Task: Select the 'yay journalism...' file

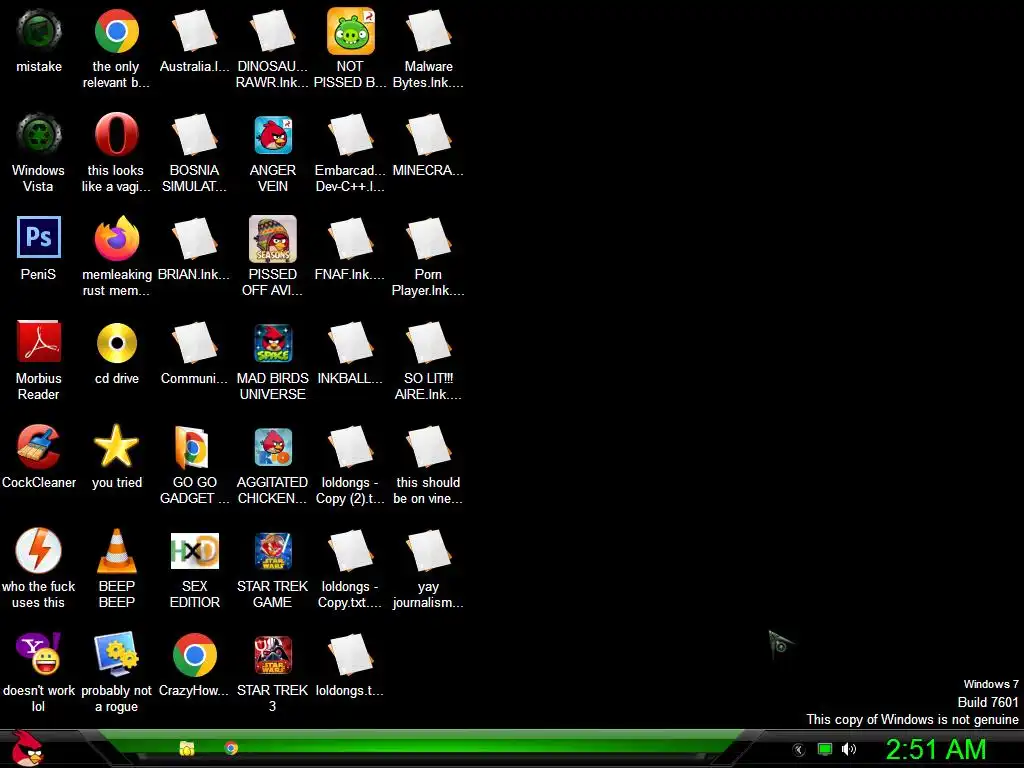Action: pos(428,551)
